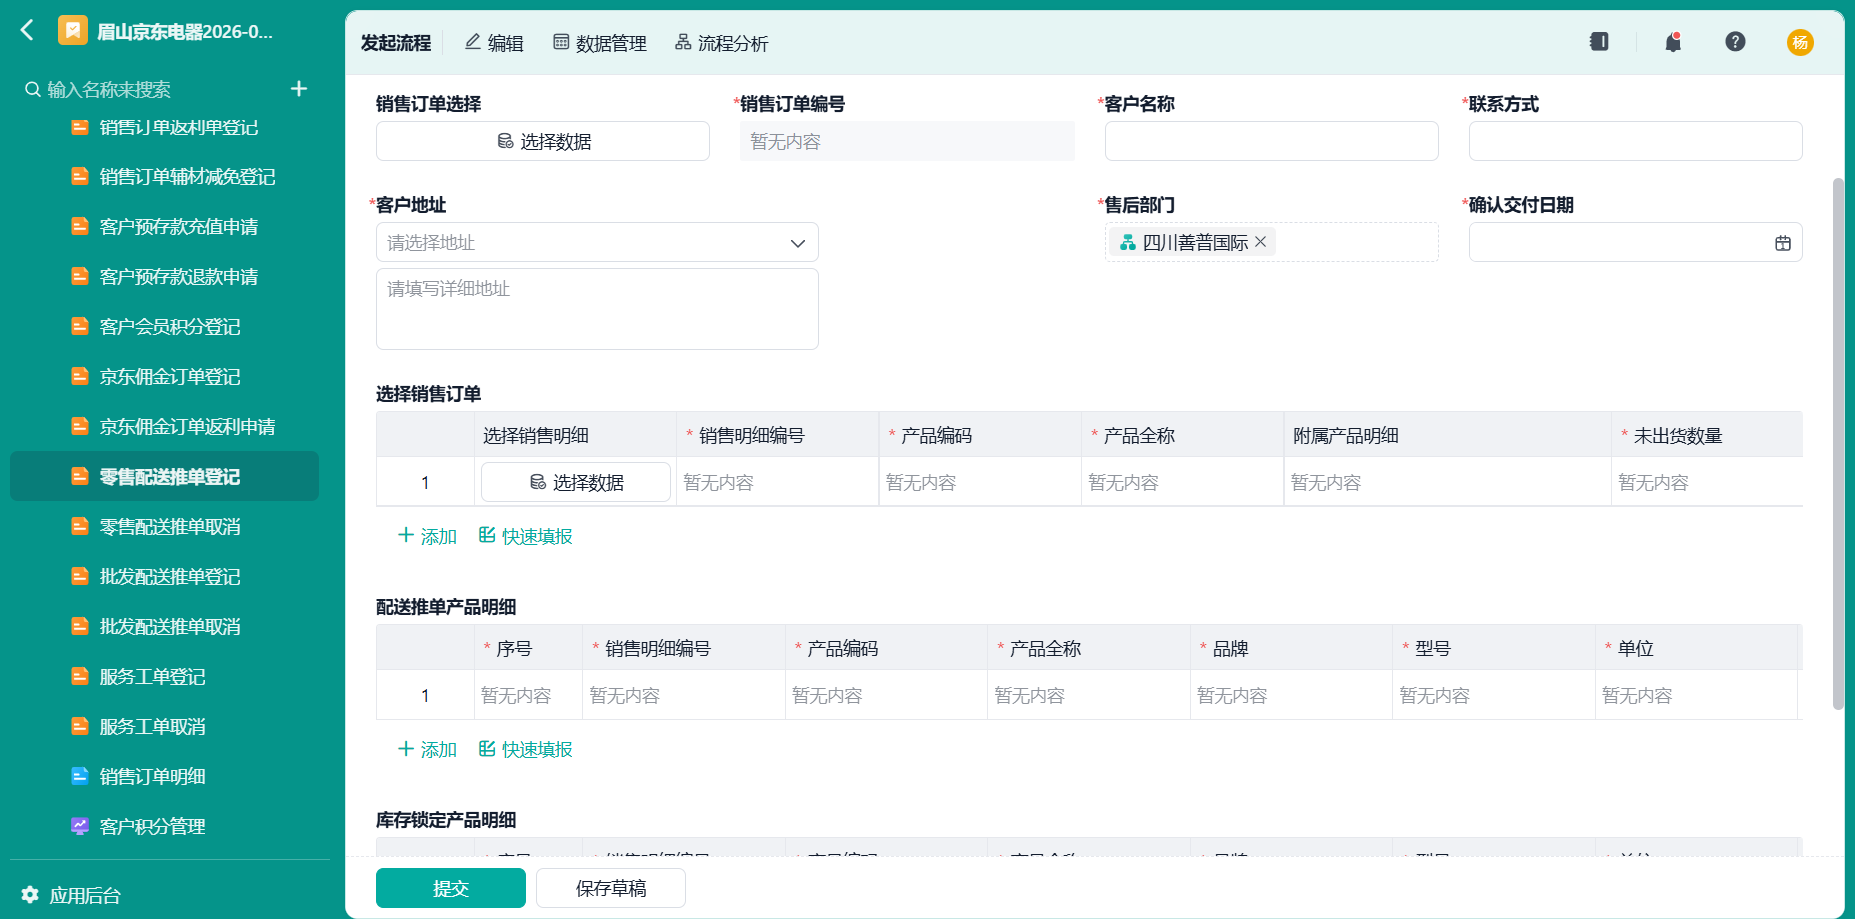Image resolution: width=1855 pixels, height=919 pixels.
Task: Open the 数据管理 tab
Action: [600, 43]
